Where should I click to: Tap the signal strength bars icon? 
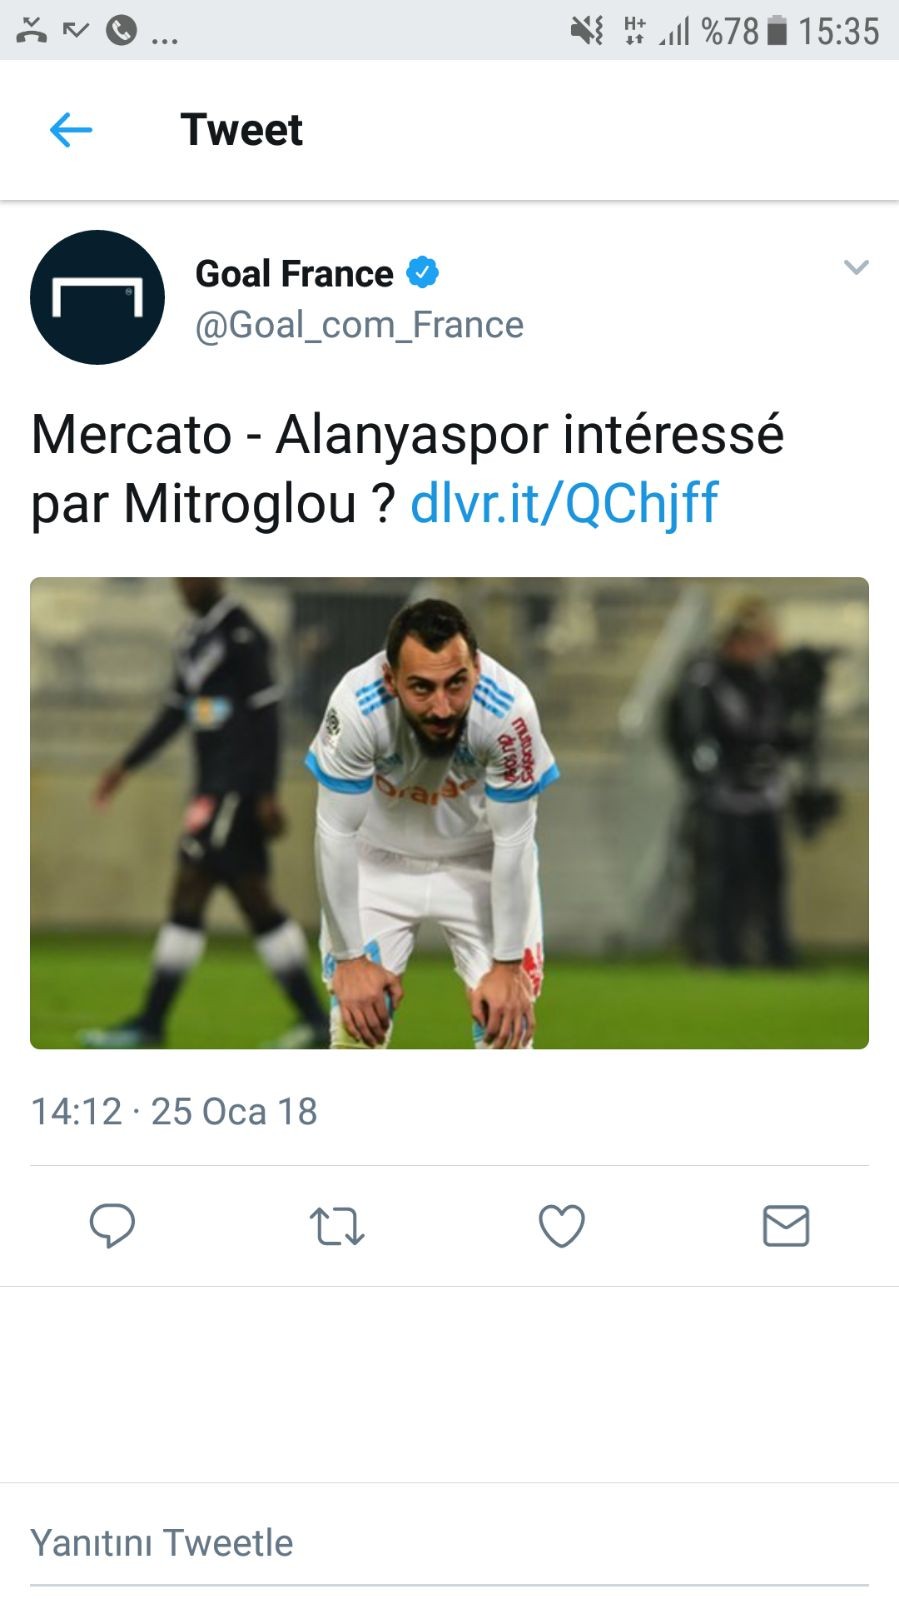(x=674, y=31)
